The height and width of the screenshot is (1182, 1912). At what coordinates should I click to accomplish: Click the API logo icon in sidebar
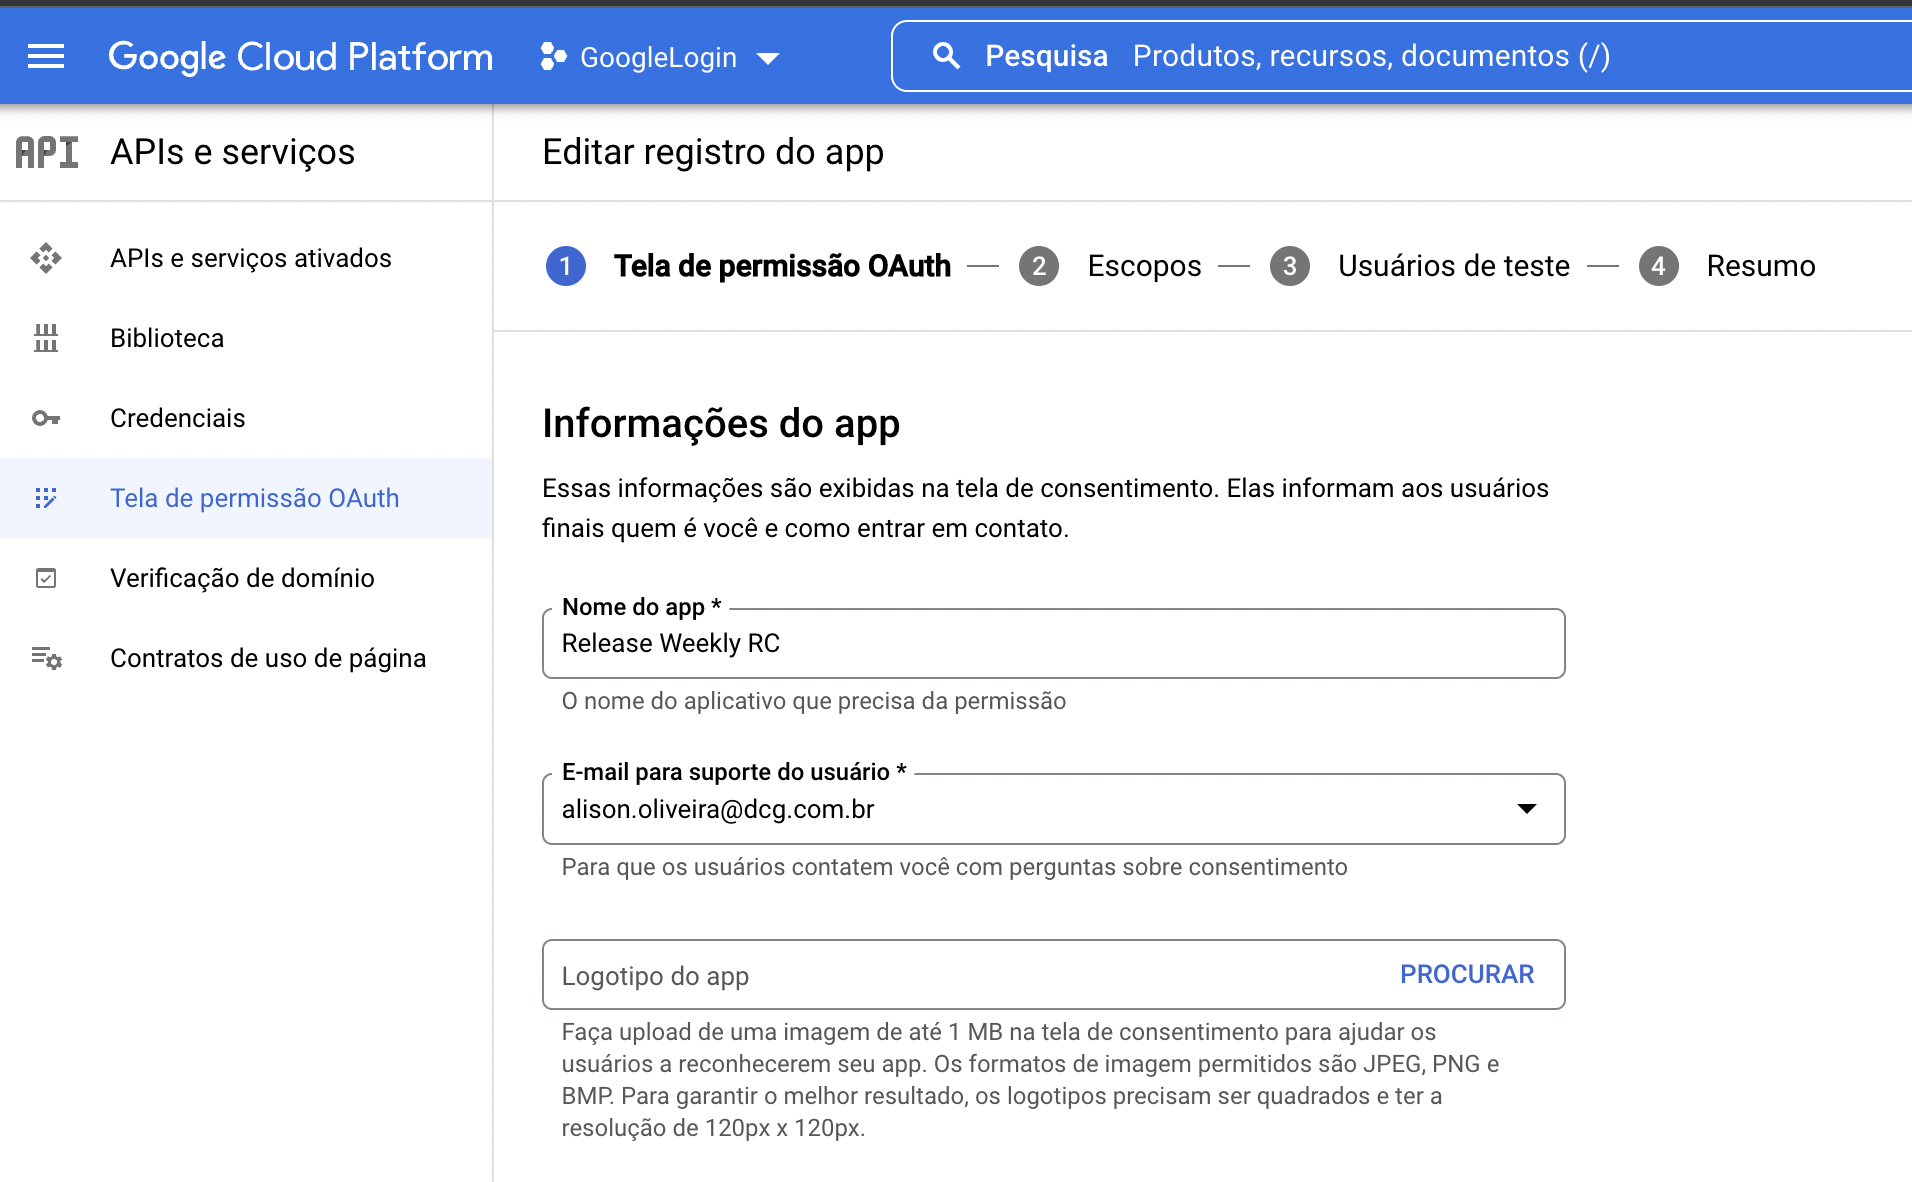coord(47,153)
